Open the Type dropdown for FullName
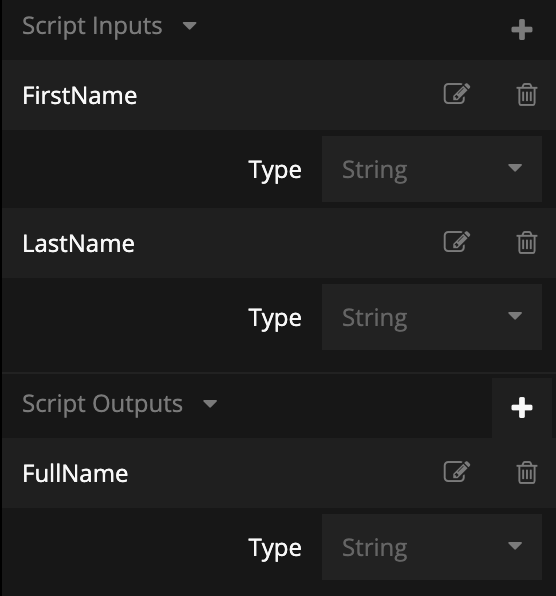Screen dimensions: 556x596 tap(432, 547)
